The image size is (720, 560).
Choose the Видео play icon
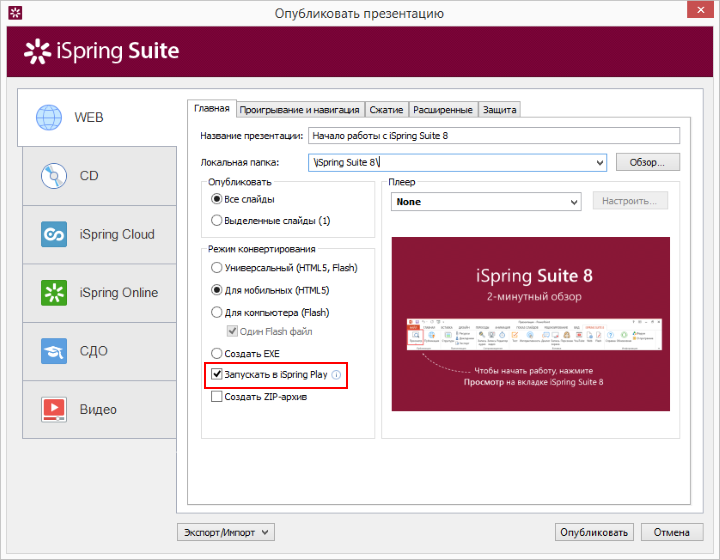tap(54, 409)
